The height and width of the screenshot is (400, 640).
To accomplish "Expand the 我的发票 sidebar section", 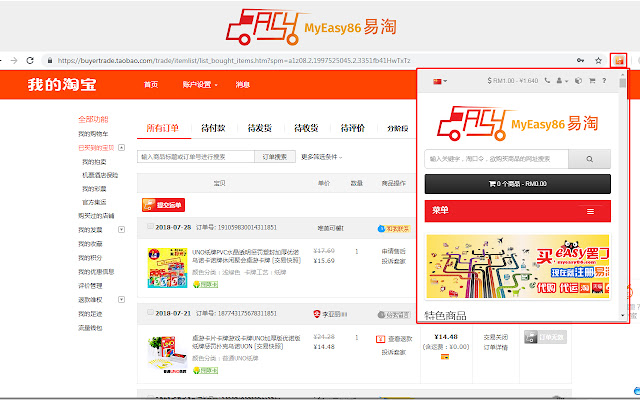I will tap(121, 229).
